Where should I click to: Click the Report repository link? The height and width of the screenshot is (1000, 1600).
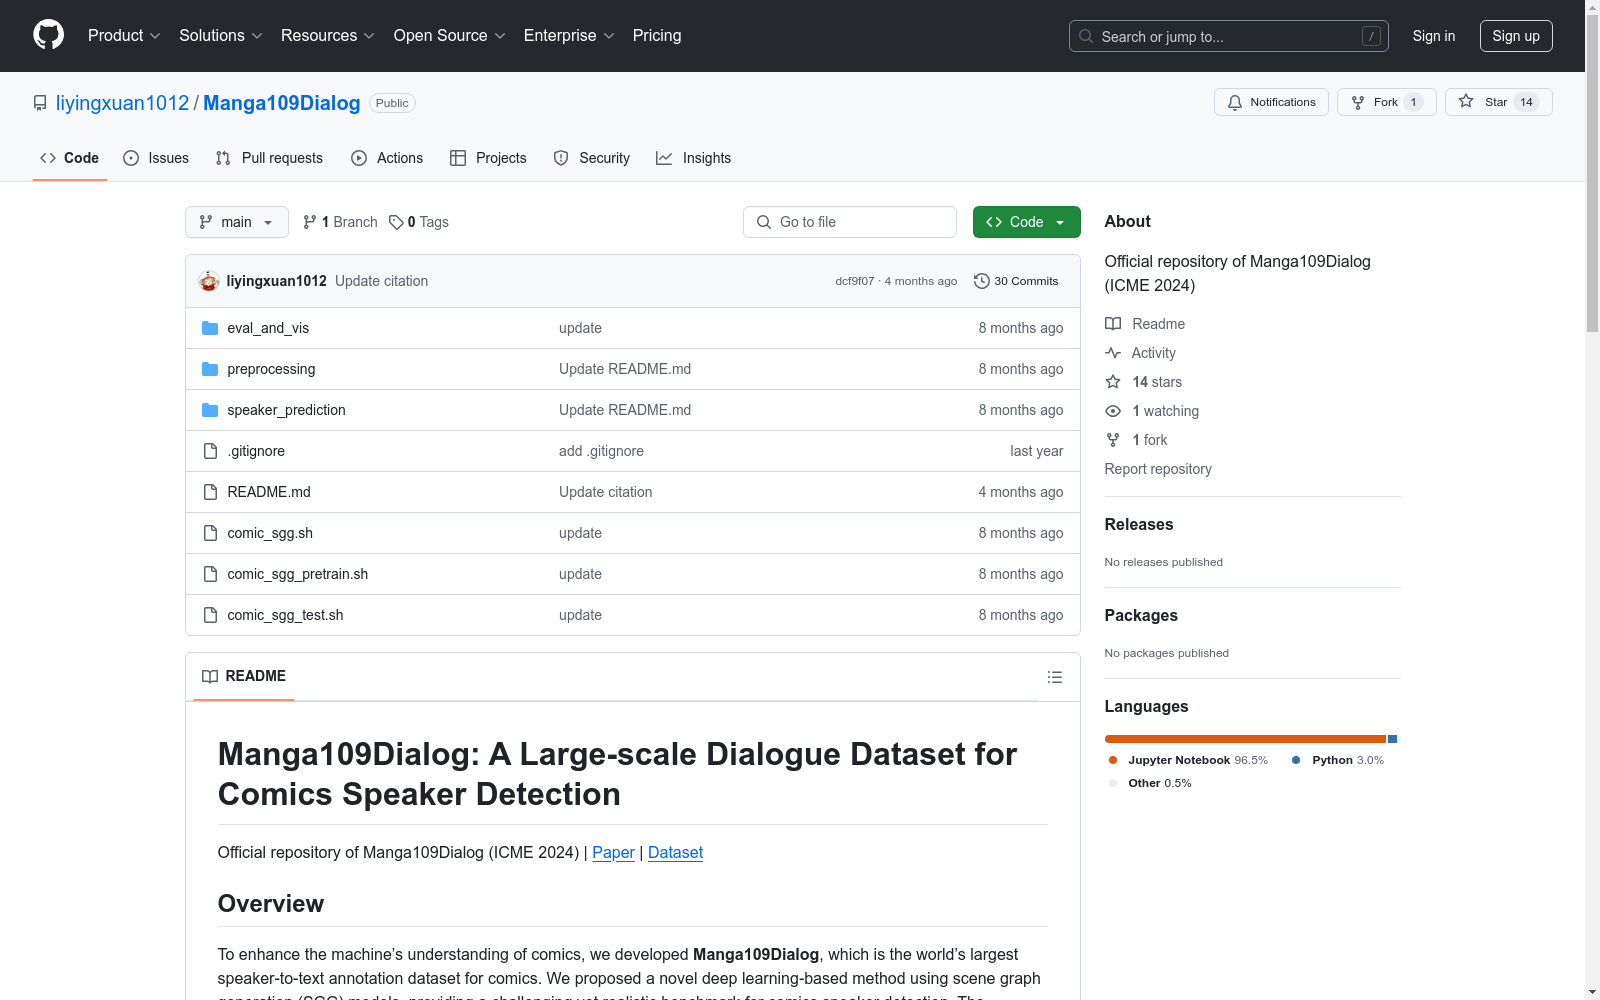[1158, 469]
